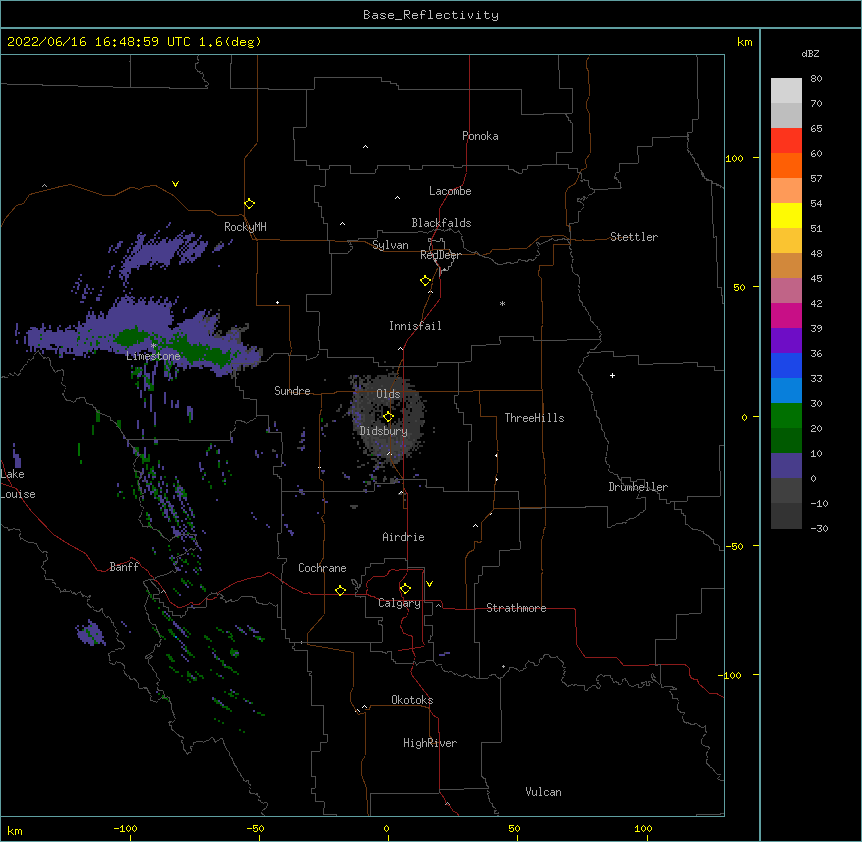862x842 pixels.
Task: Click the yellow diamond marker south of RedDeer
Action: click(425, 281)
